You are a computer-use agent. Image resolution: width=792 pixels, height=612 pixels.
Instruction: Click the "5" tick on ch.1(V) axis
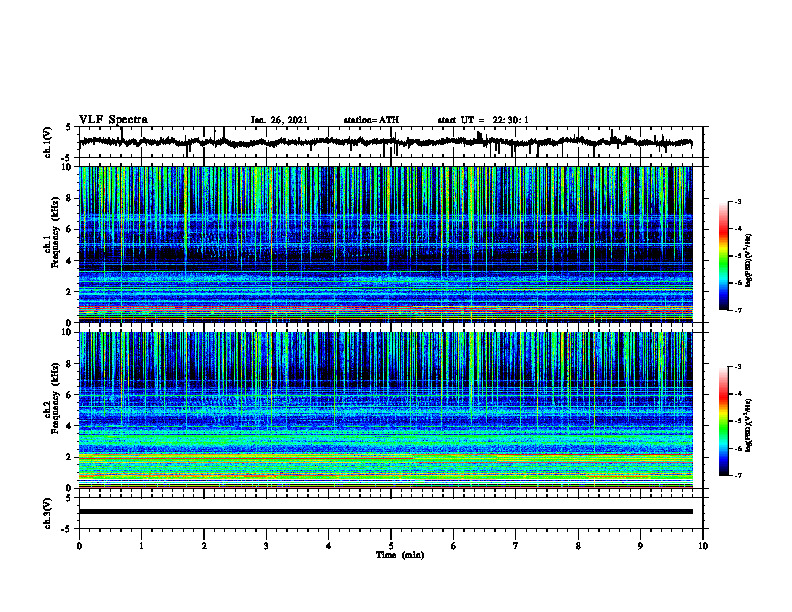pos(69,128)
